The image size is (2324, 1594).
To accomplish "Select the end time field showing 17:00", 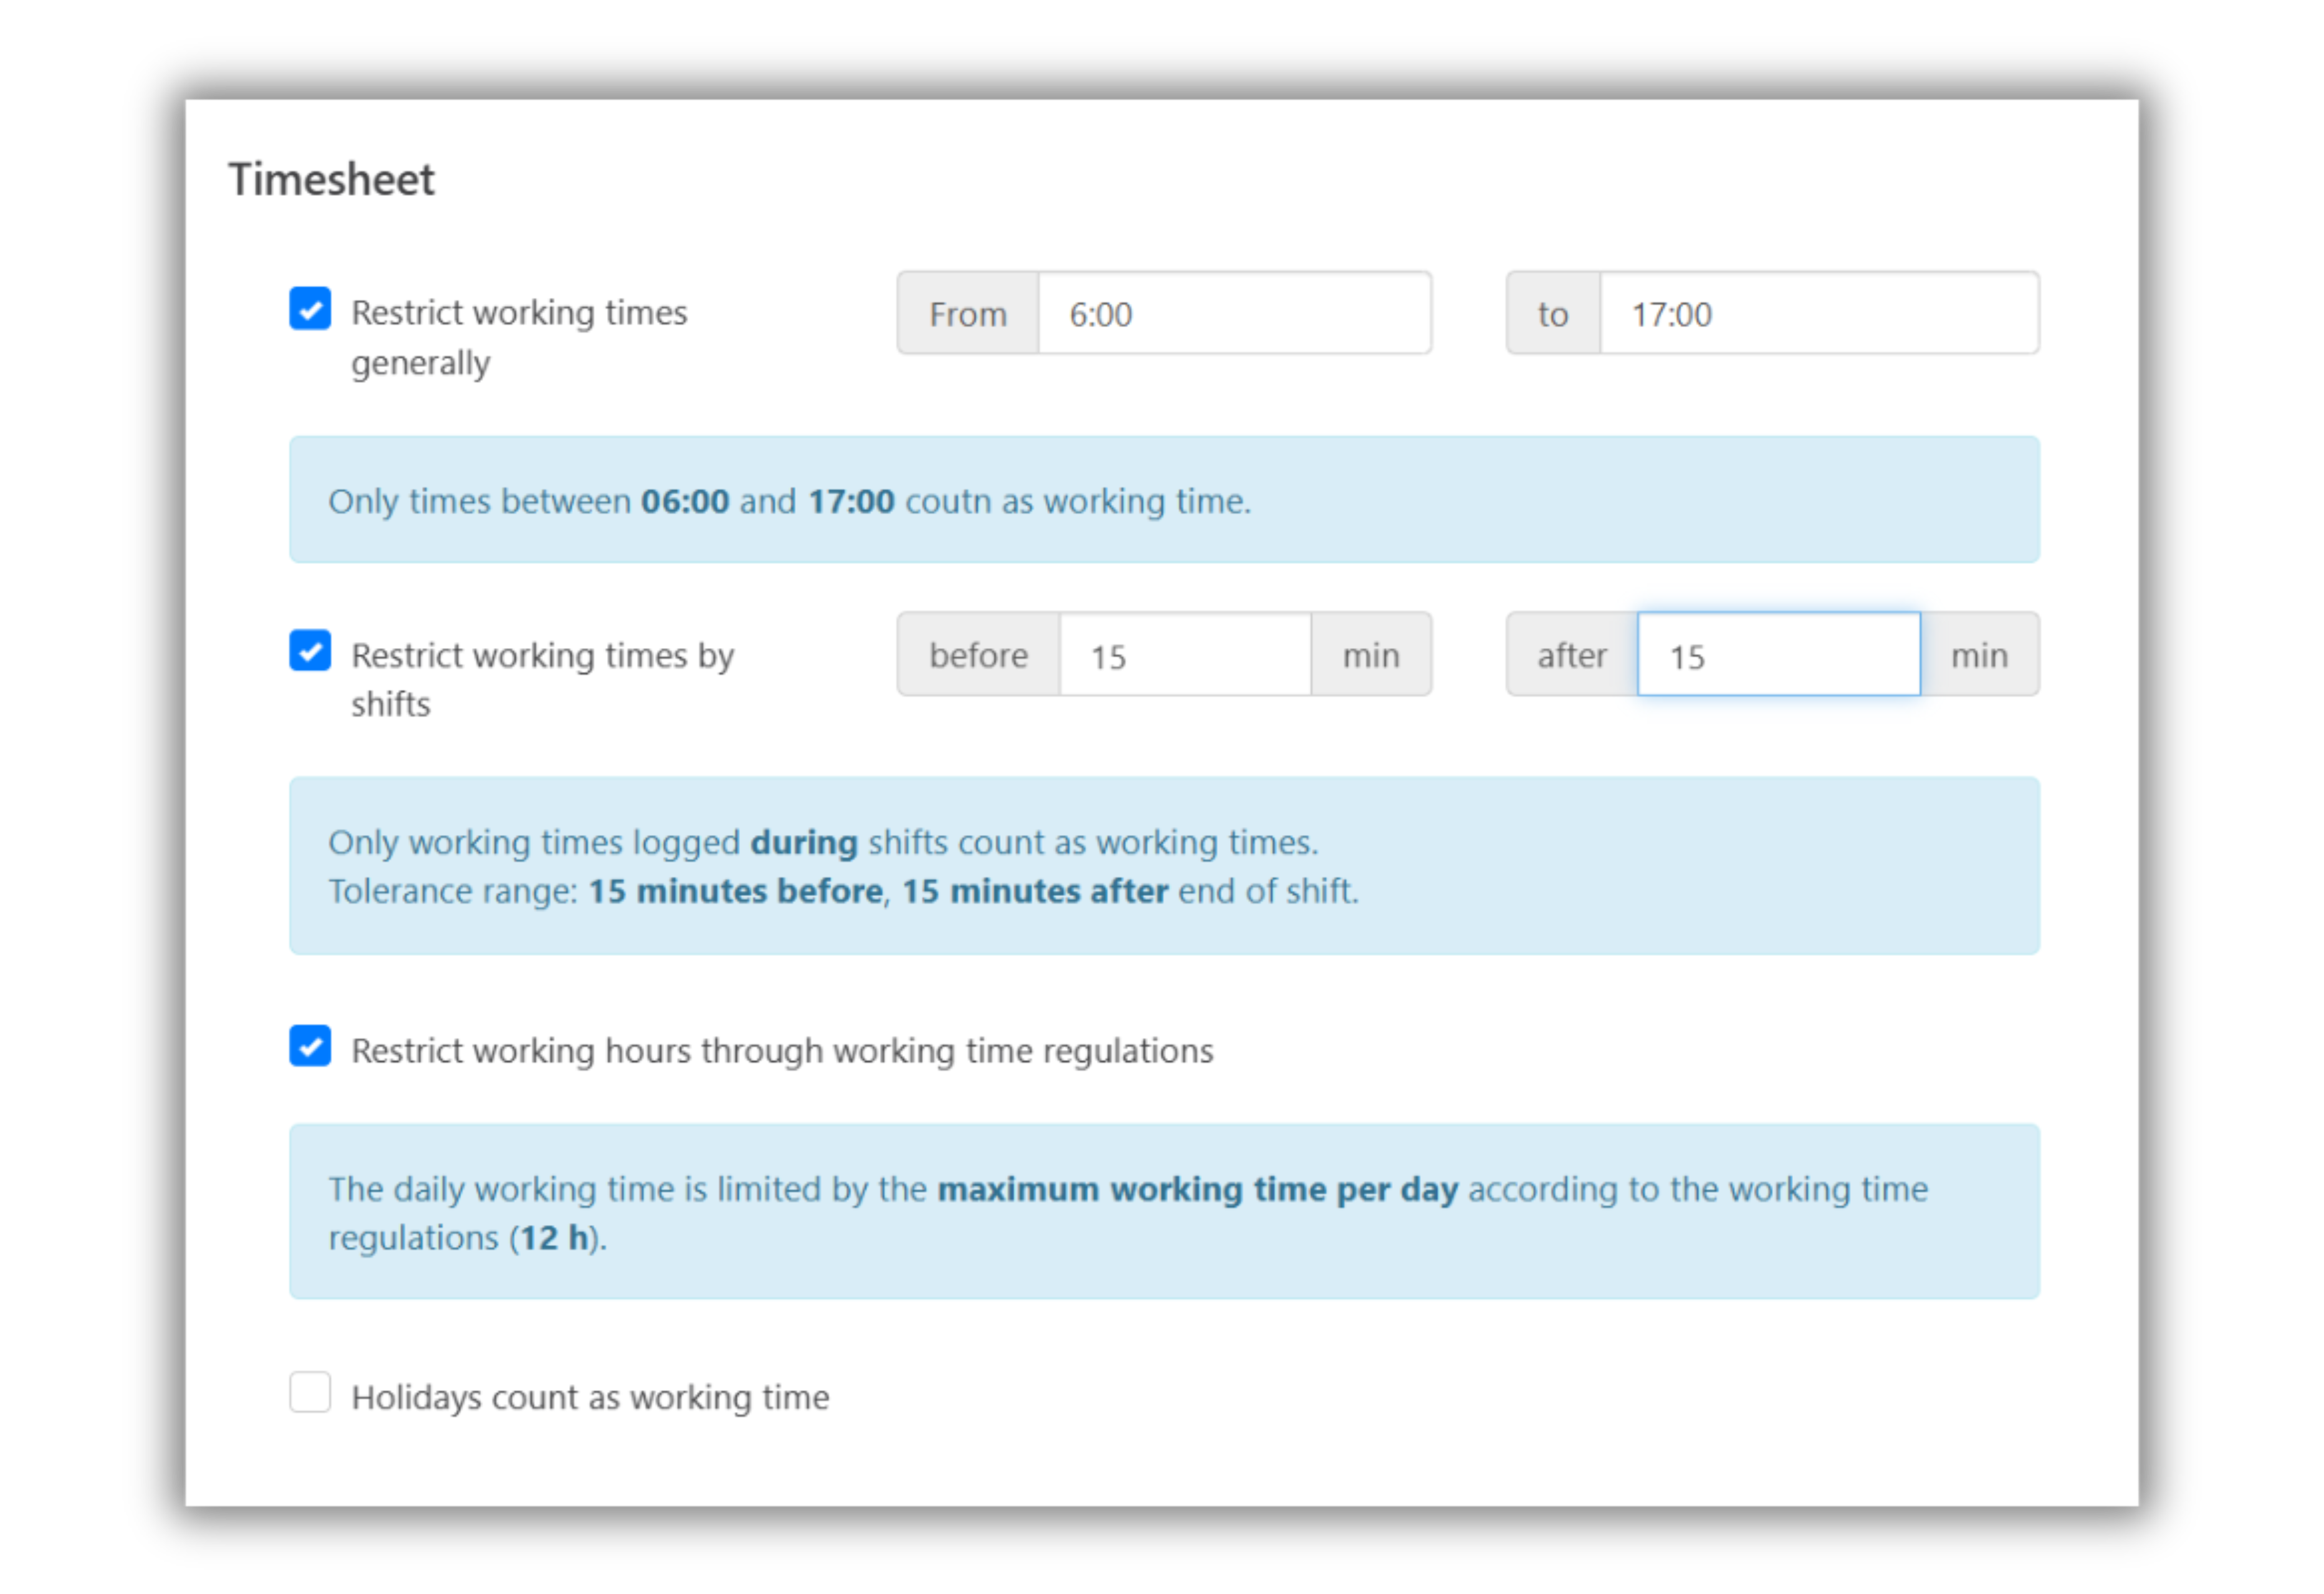I will (x=1820, y=313).
